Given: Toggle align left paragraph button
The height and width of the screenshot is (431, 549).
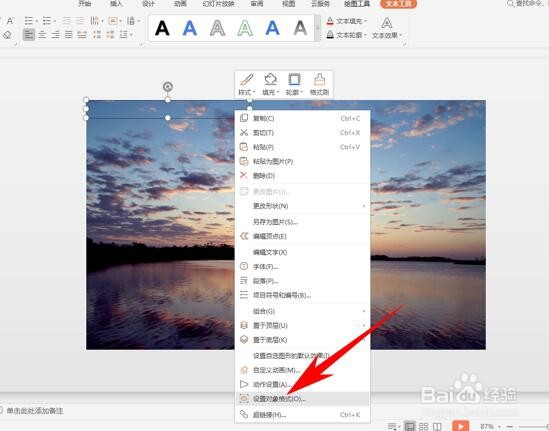Looking at the screenshot, I should [29, 35].
